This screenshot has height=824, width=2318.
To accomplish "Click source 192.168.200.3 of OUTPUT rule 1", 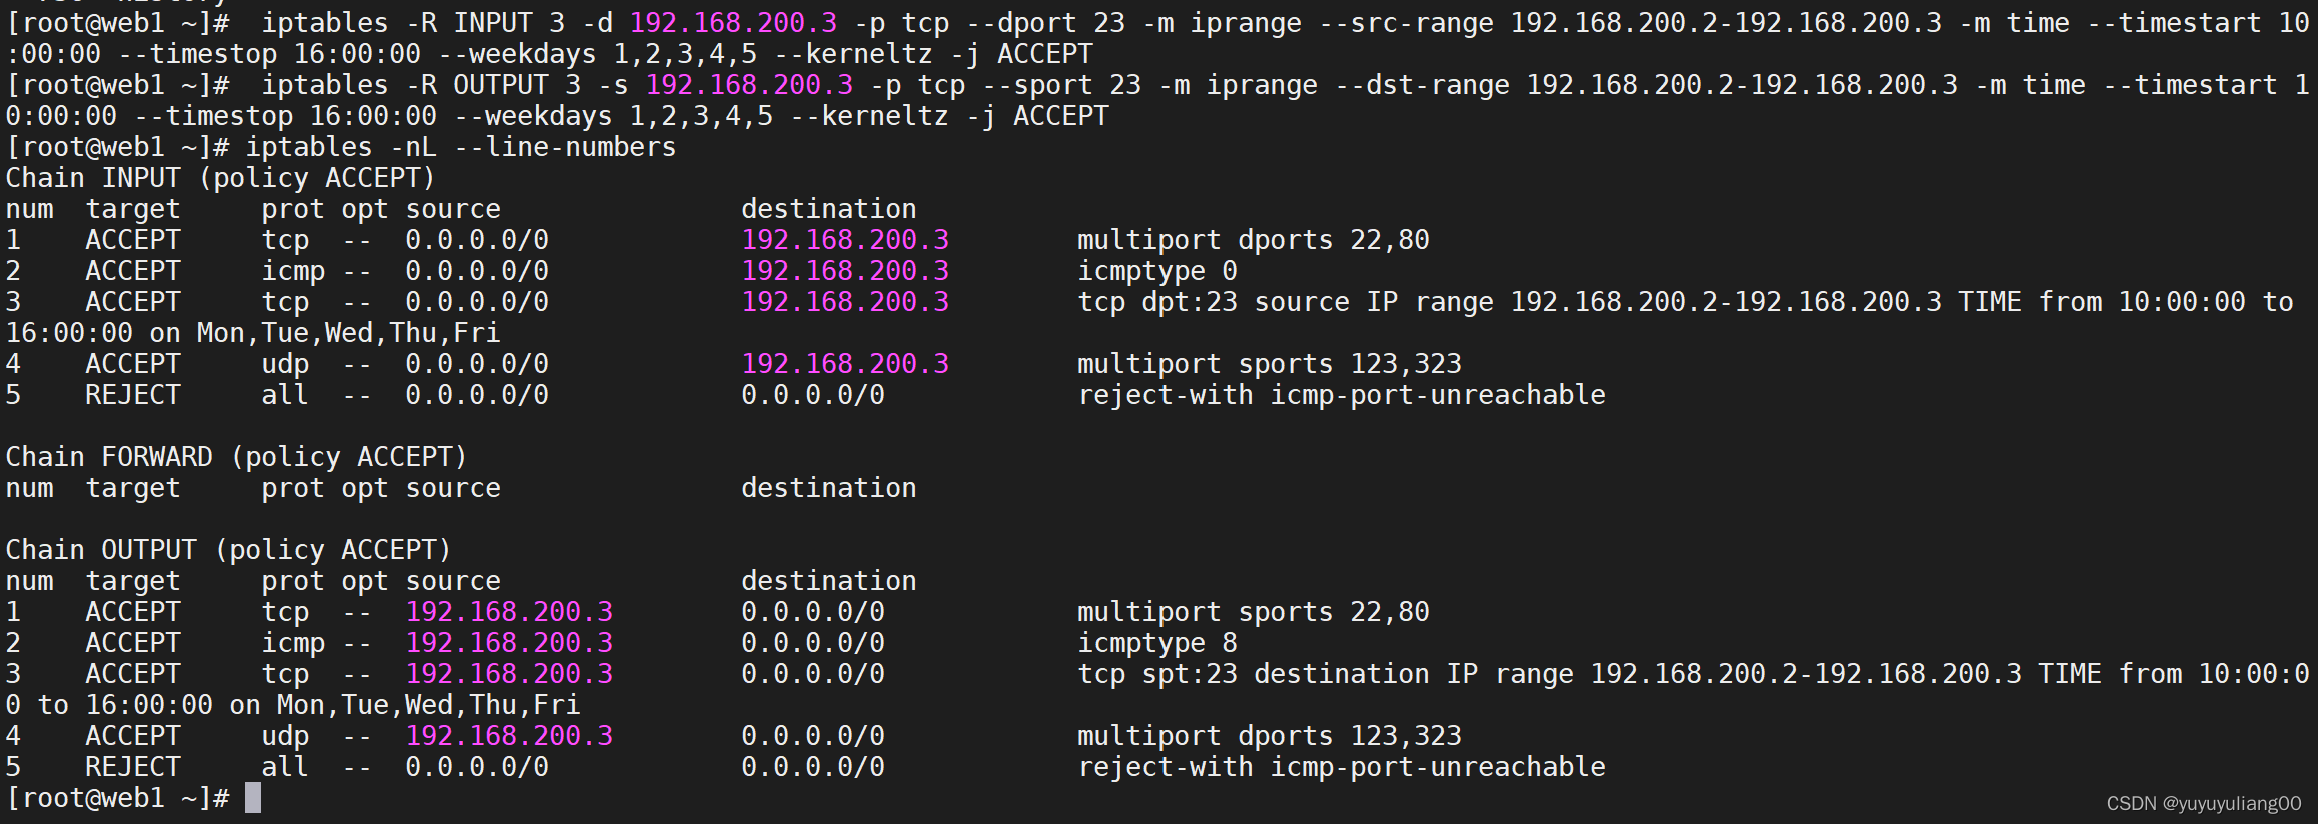I will pos(509,612).
